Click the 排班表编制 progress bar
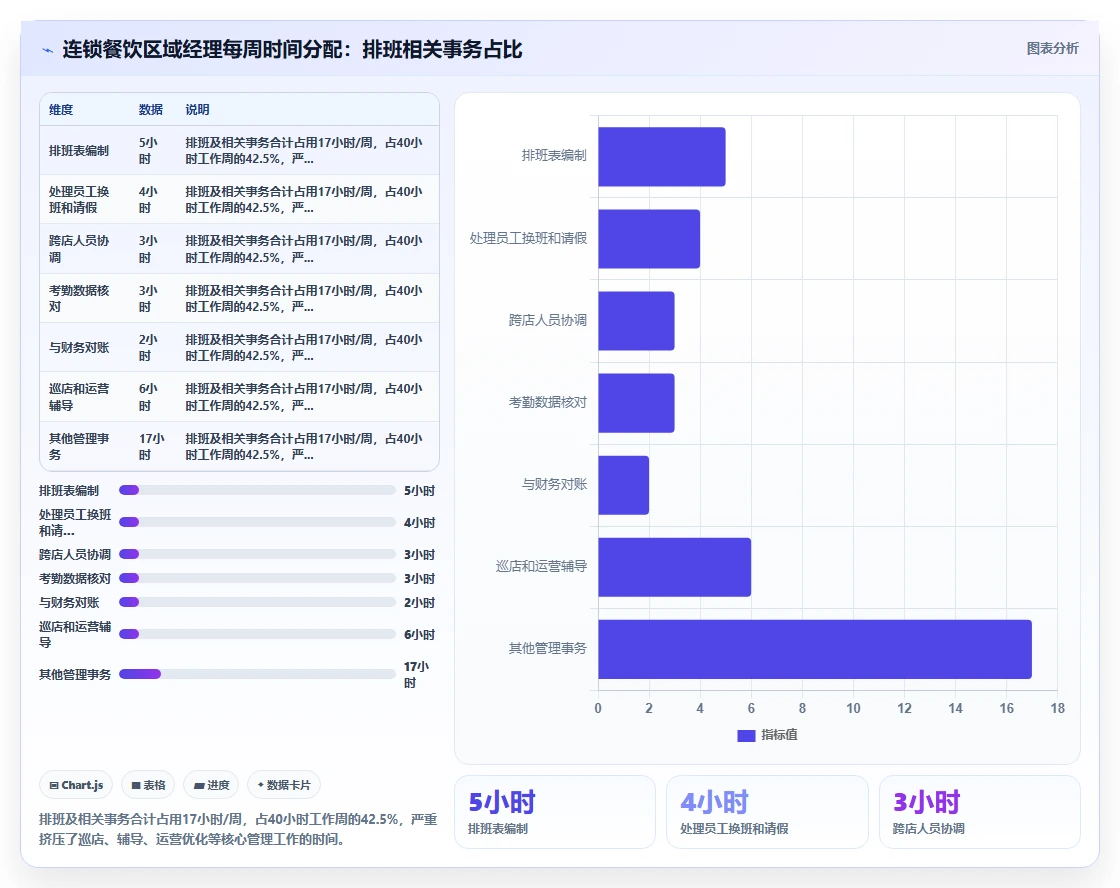This screenshot has height=888, width=1120. tap(257, 490)
